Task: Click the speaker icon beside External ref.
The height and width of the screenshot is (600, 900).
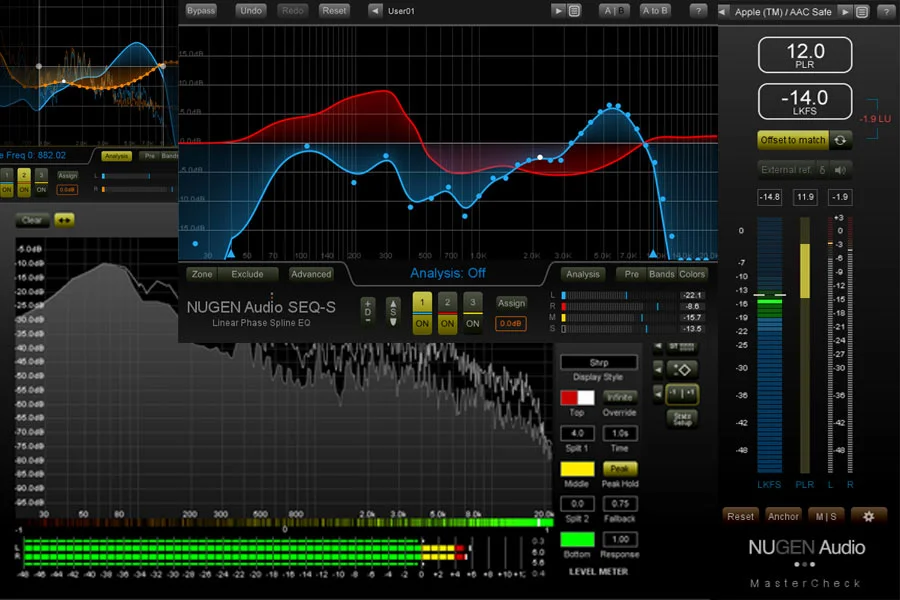Action: coord(840,170)
